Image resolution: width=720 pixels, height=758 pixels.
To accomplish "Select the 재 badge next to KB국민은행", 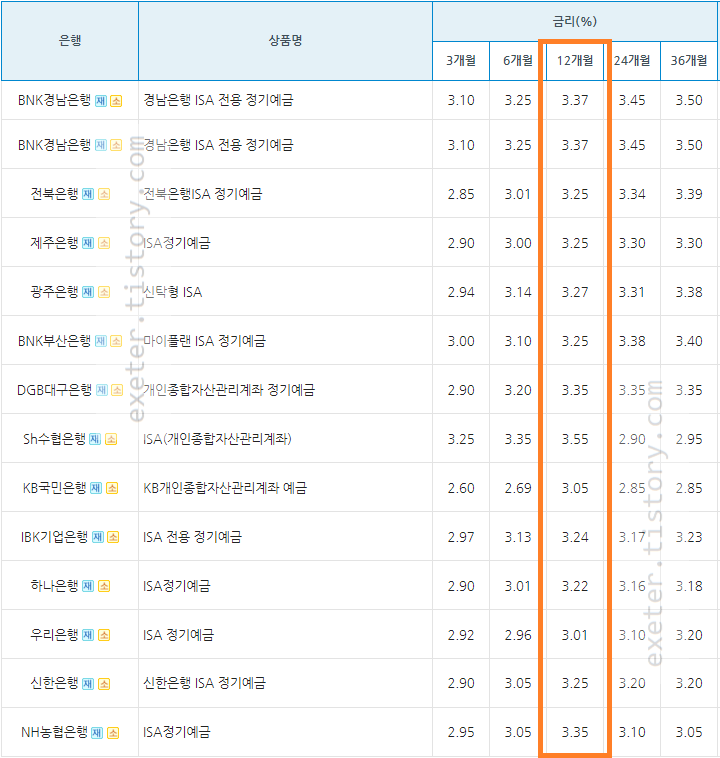I will click(x=96, y=488).
